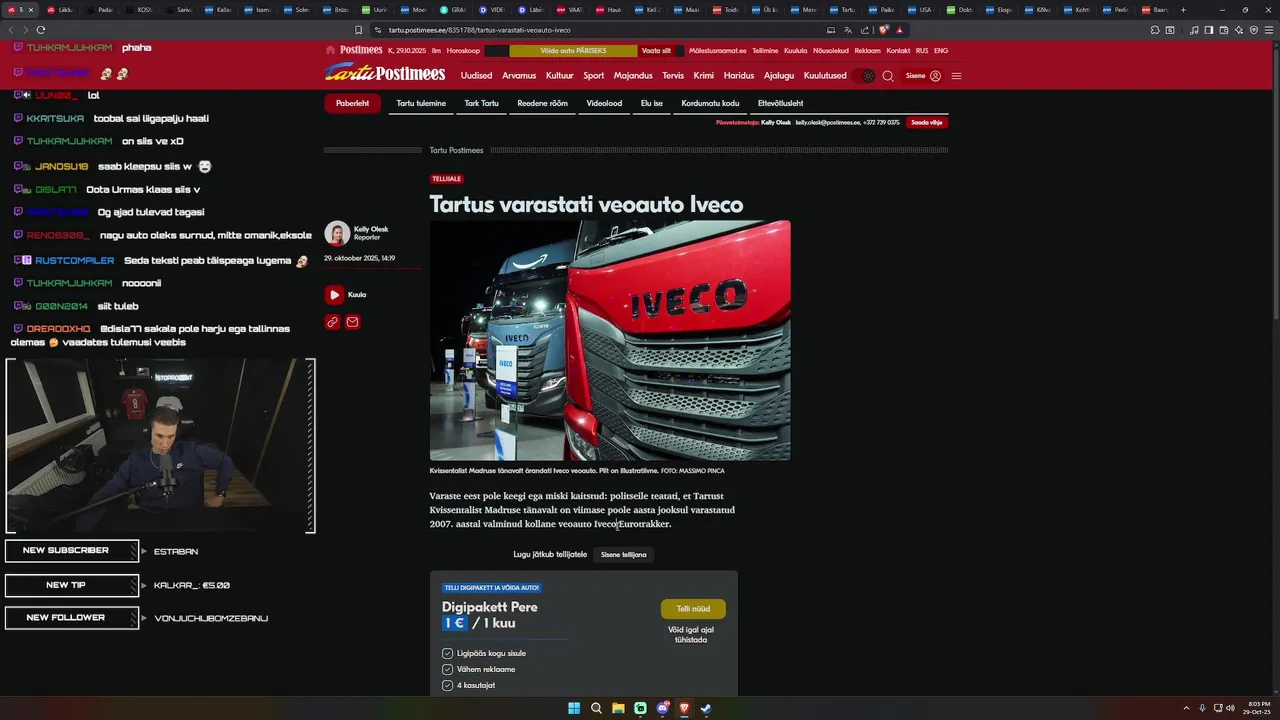Viewport: 1280px width, 720px height.
Task: Select the Ettevõtlusleht tab
Action: pyautogui.click(x=780, y=103)
